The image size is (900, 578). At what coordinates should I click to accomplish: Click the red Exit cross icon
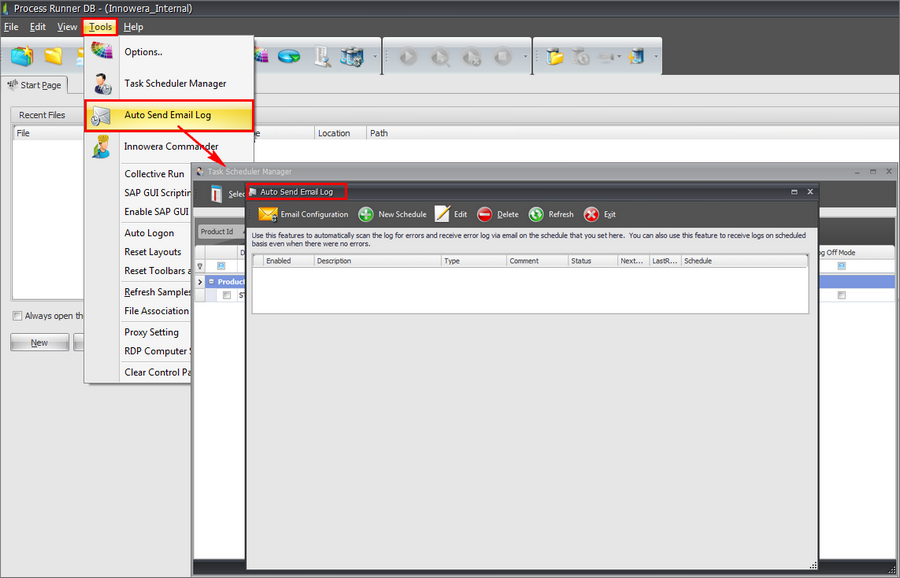(591, 214)
